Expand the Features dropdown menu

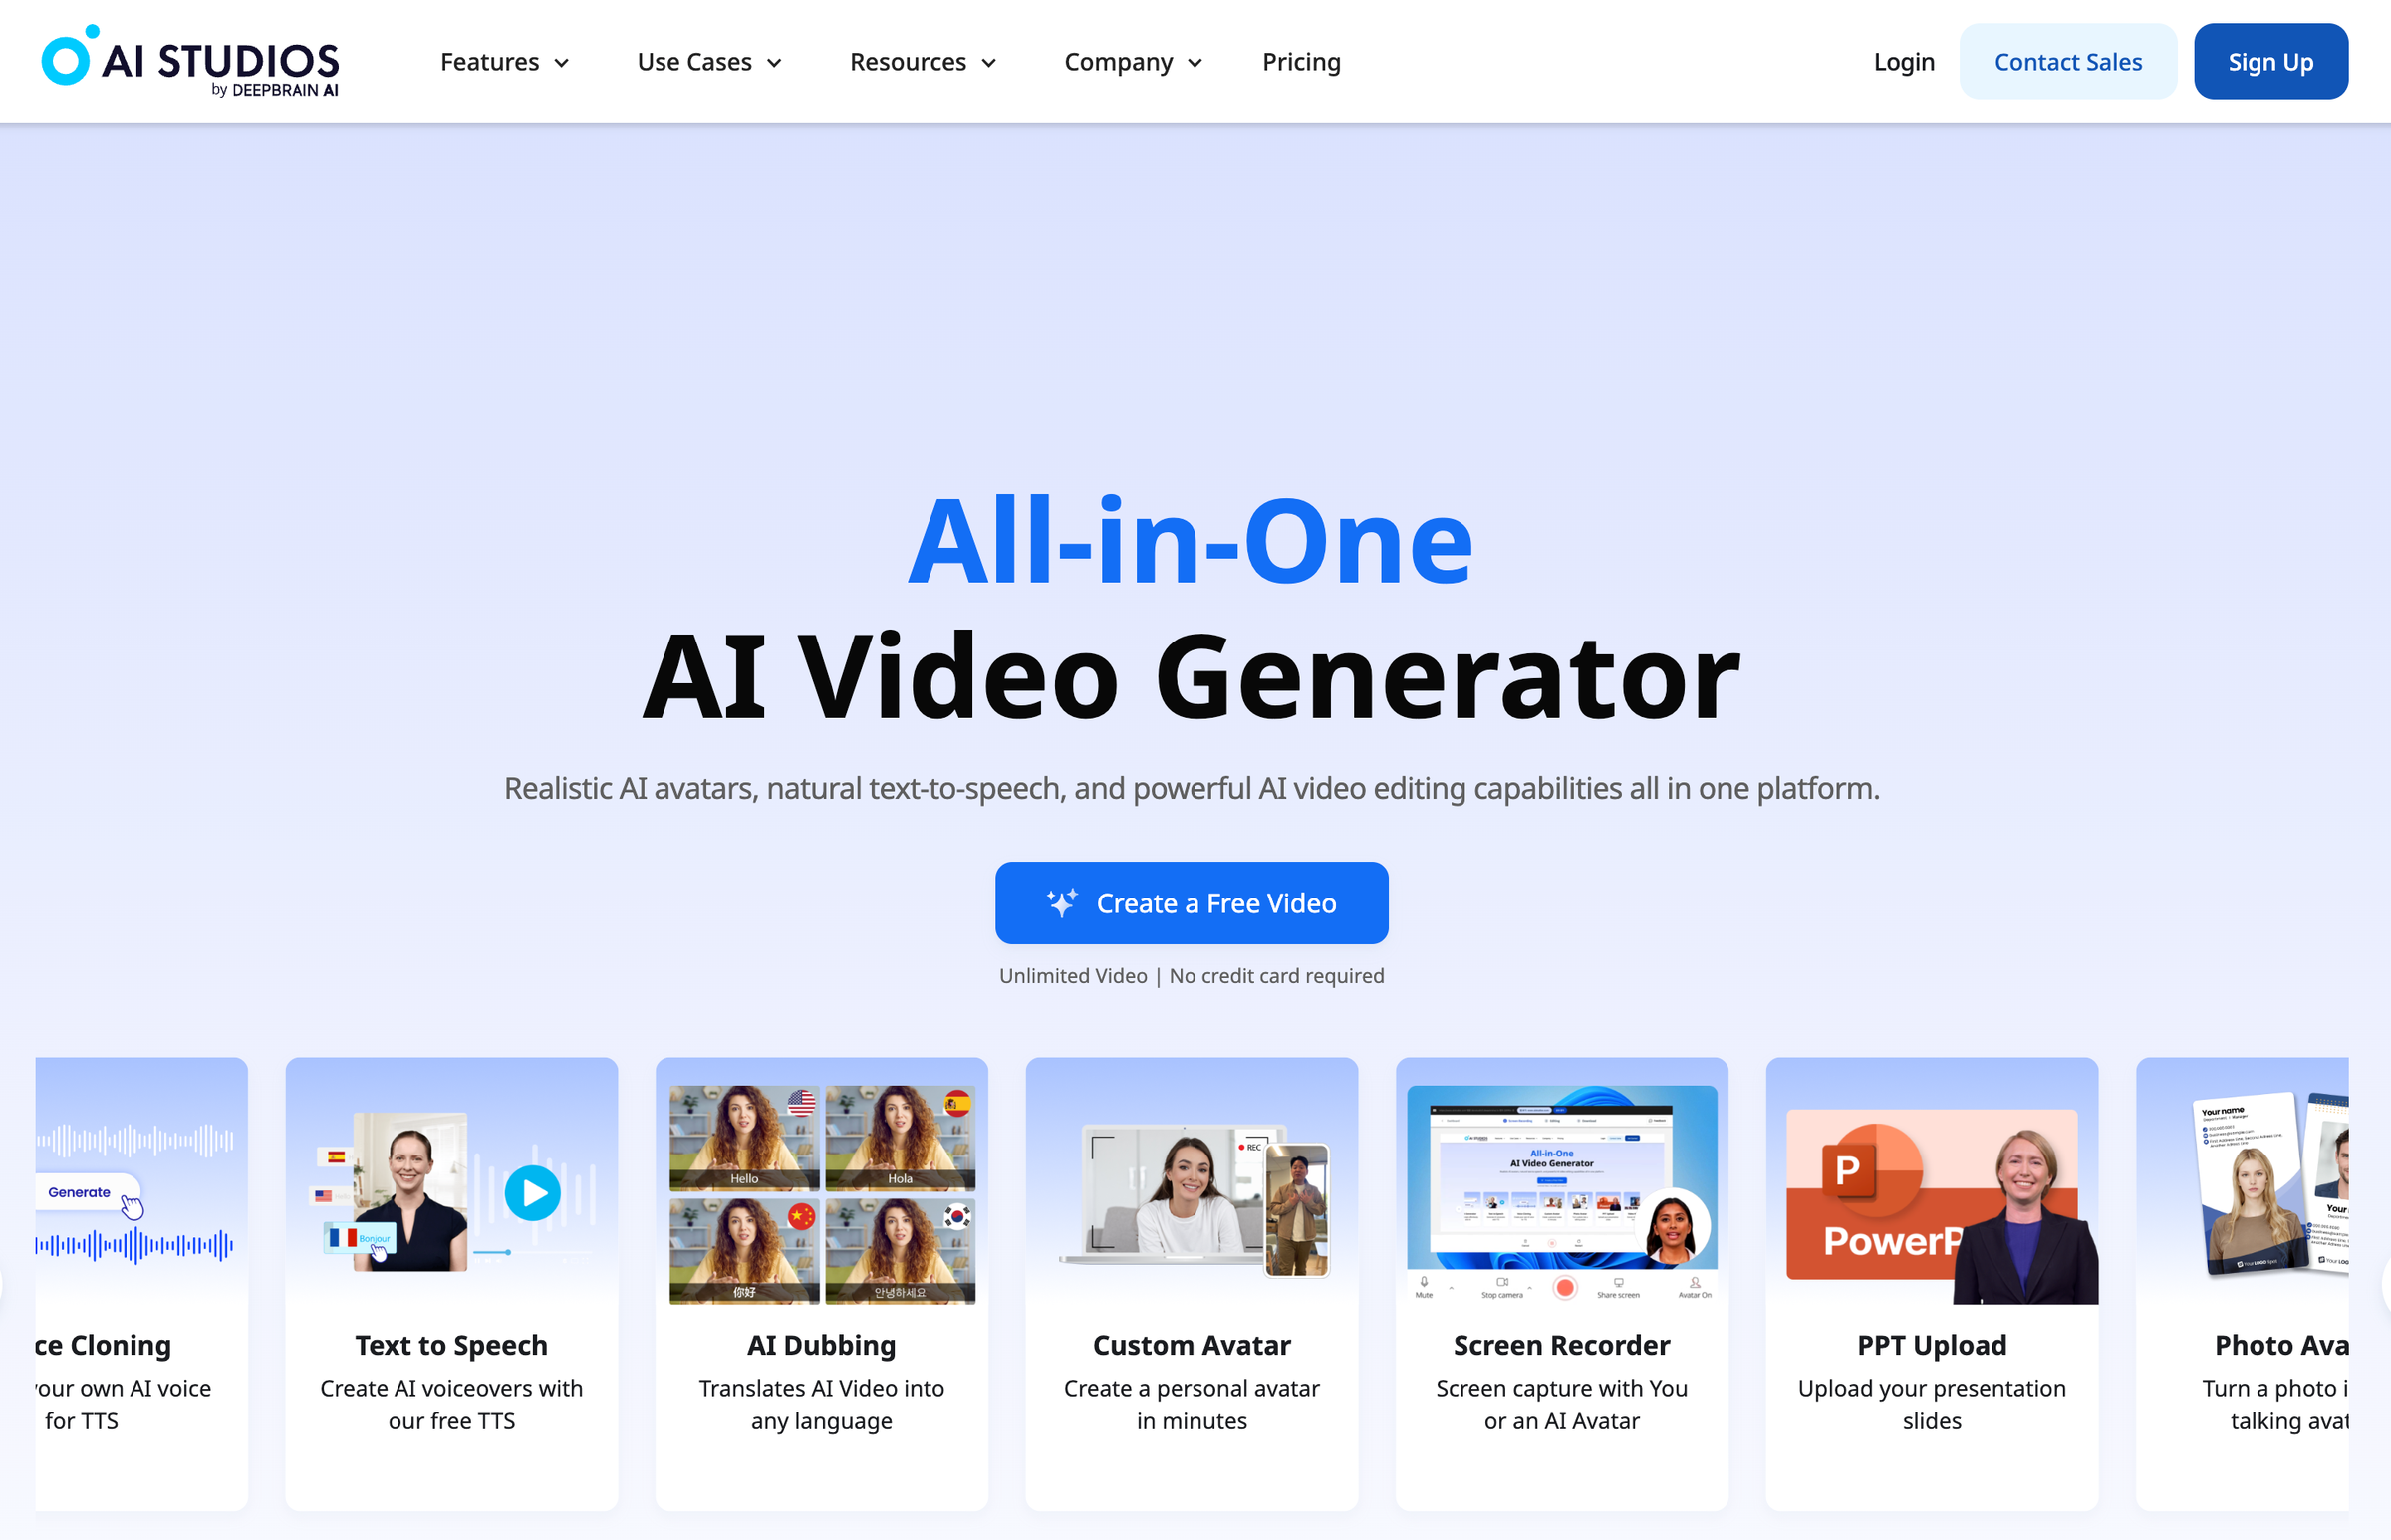[x=504, y=61]
